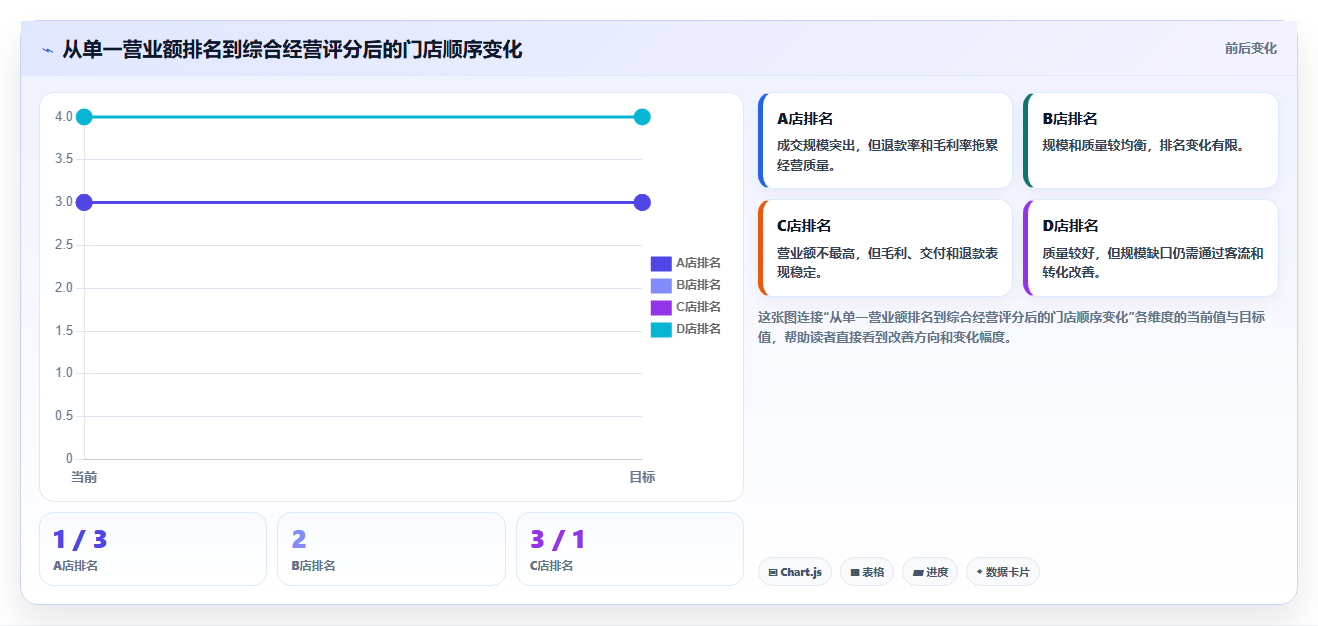Screen dimensions: 1318x626
Task: Click the C店排名 legend label
Action: (698, 307)
